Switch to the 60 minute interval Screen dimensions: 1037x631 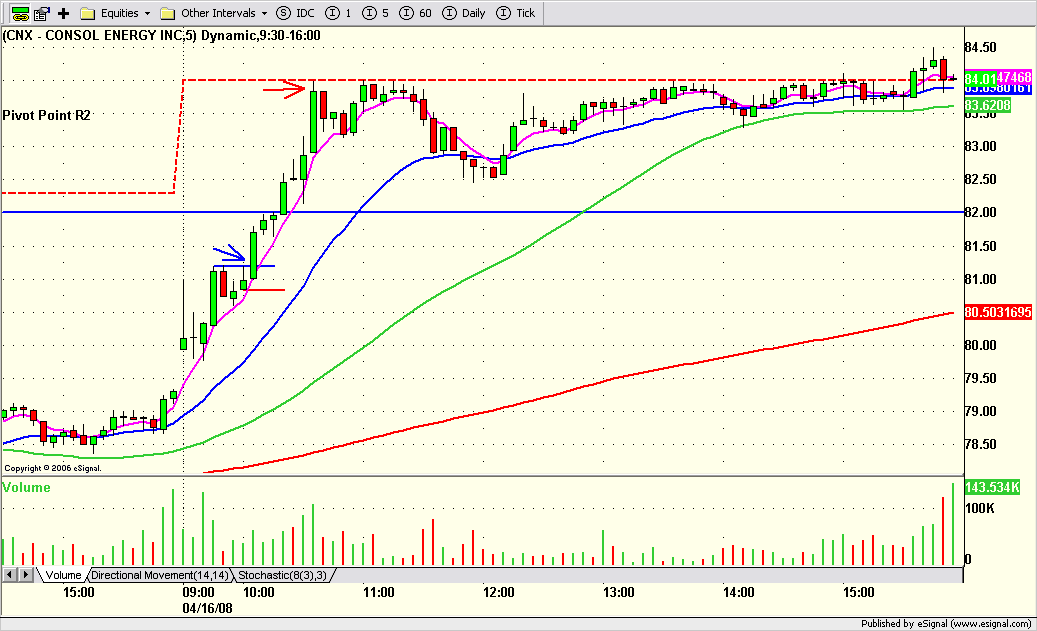[x=417, y=13]
